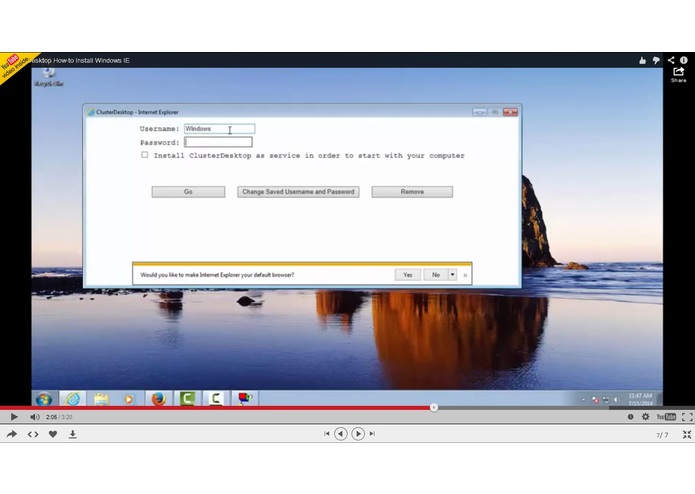This screenshot has height=494, width=695.
Task: Download the video with the download icon
Action: pyautogui.click(x=73, y=434)
